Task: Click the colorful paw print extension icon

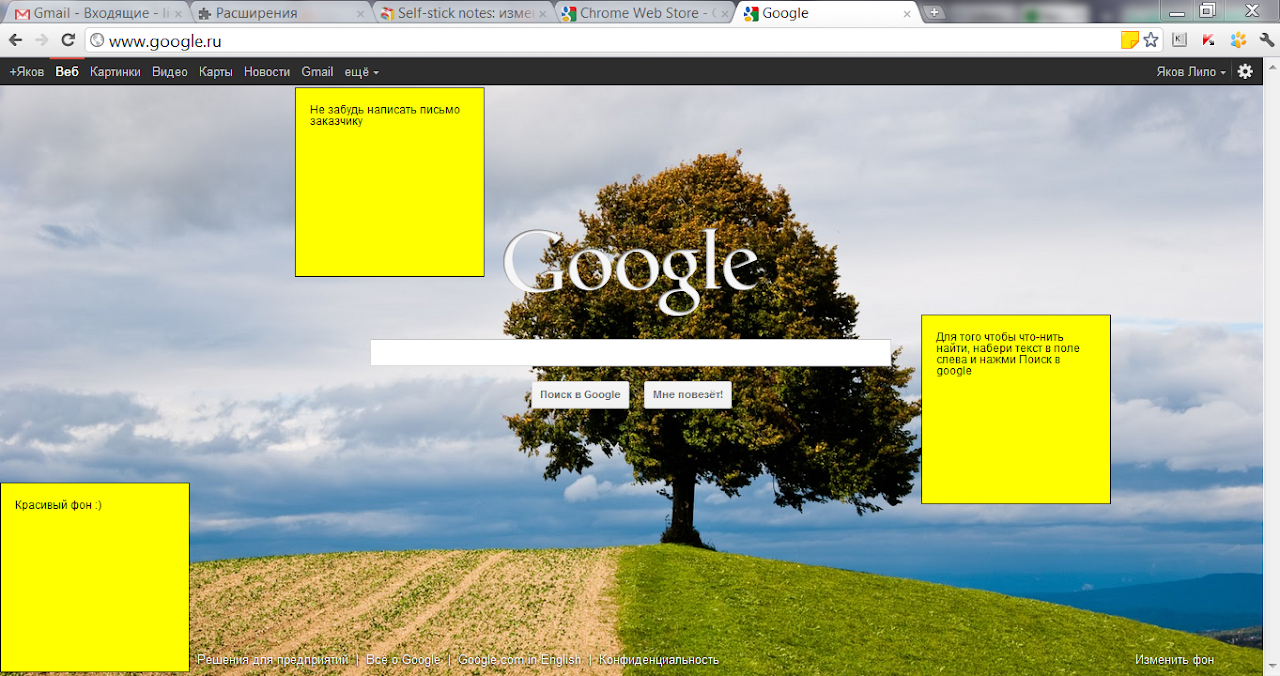Action: click(x=1238, y=41)
